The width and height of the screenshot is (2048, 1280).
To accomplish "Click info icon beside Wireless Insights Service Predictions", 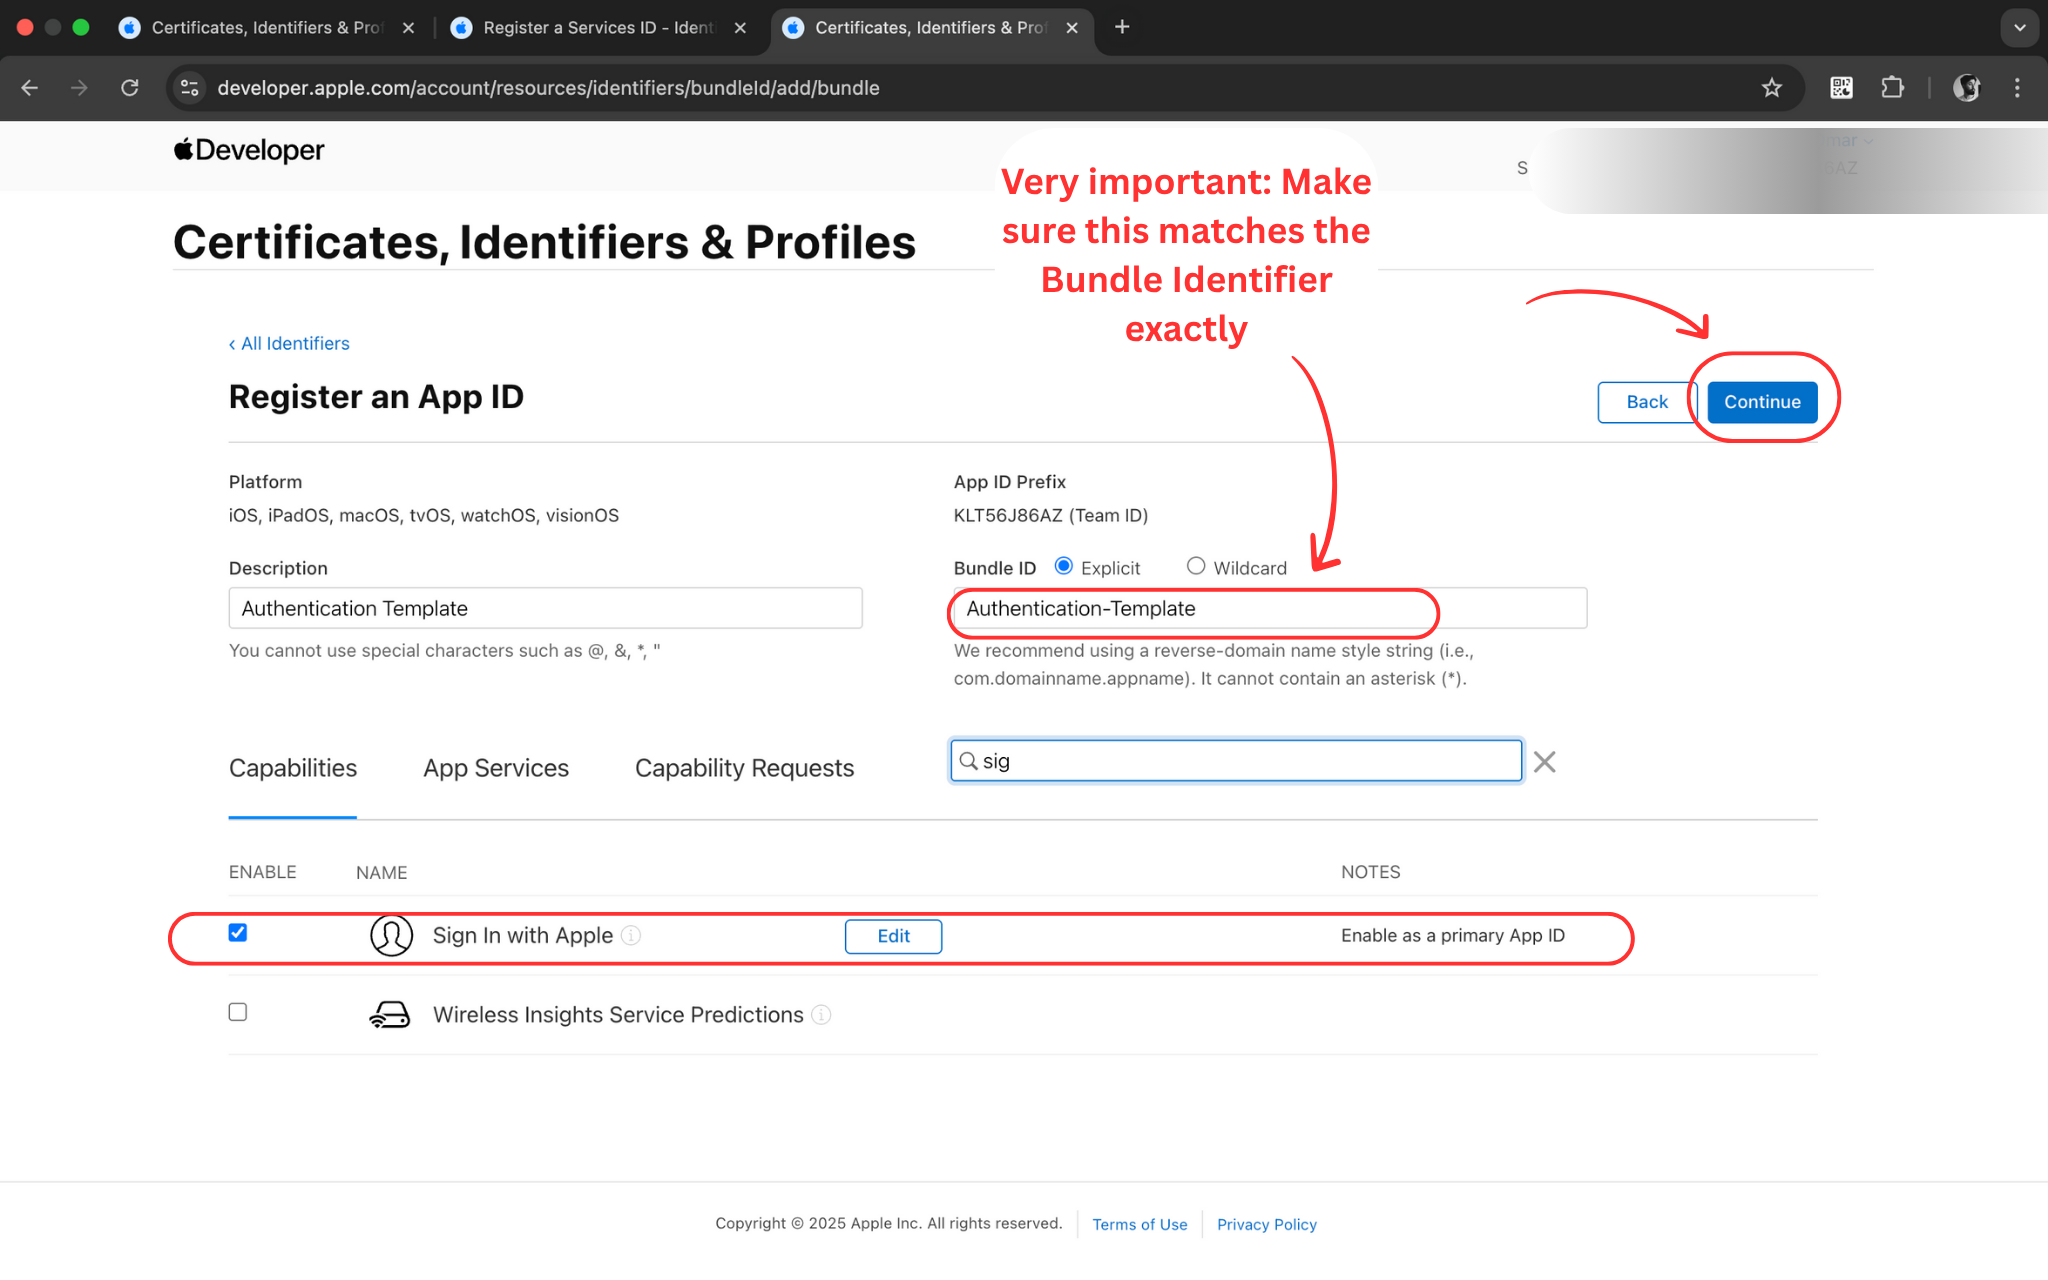I will tap(821, 1015).
